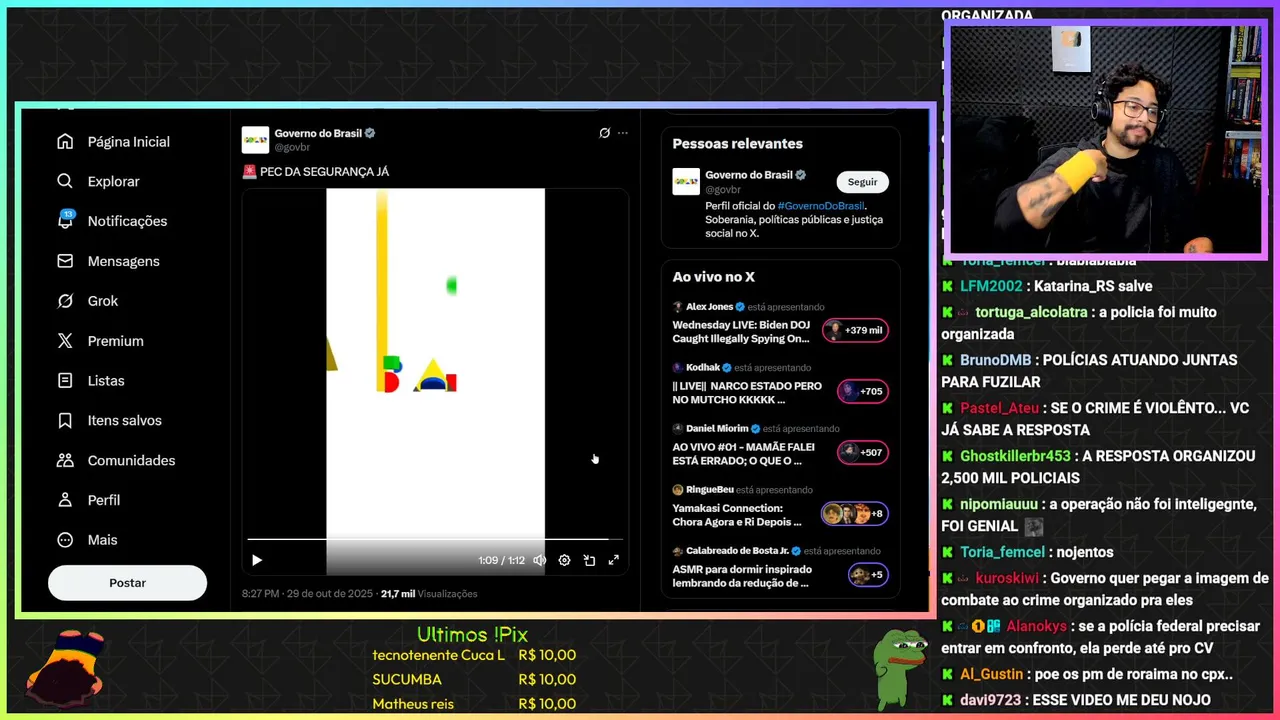Open Governo do Brasil in Pessoas relevantes

(x=748, y=175)
